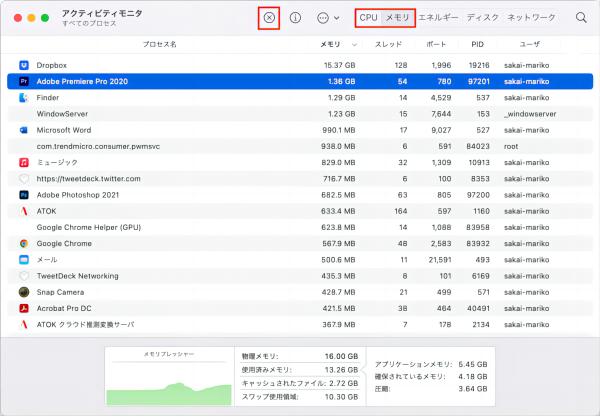The width and height of the screenshot is (600, 416).
Task: Sort by プロセス名 column header
Action: point(160,44)
